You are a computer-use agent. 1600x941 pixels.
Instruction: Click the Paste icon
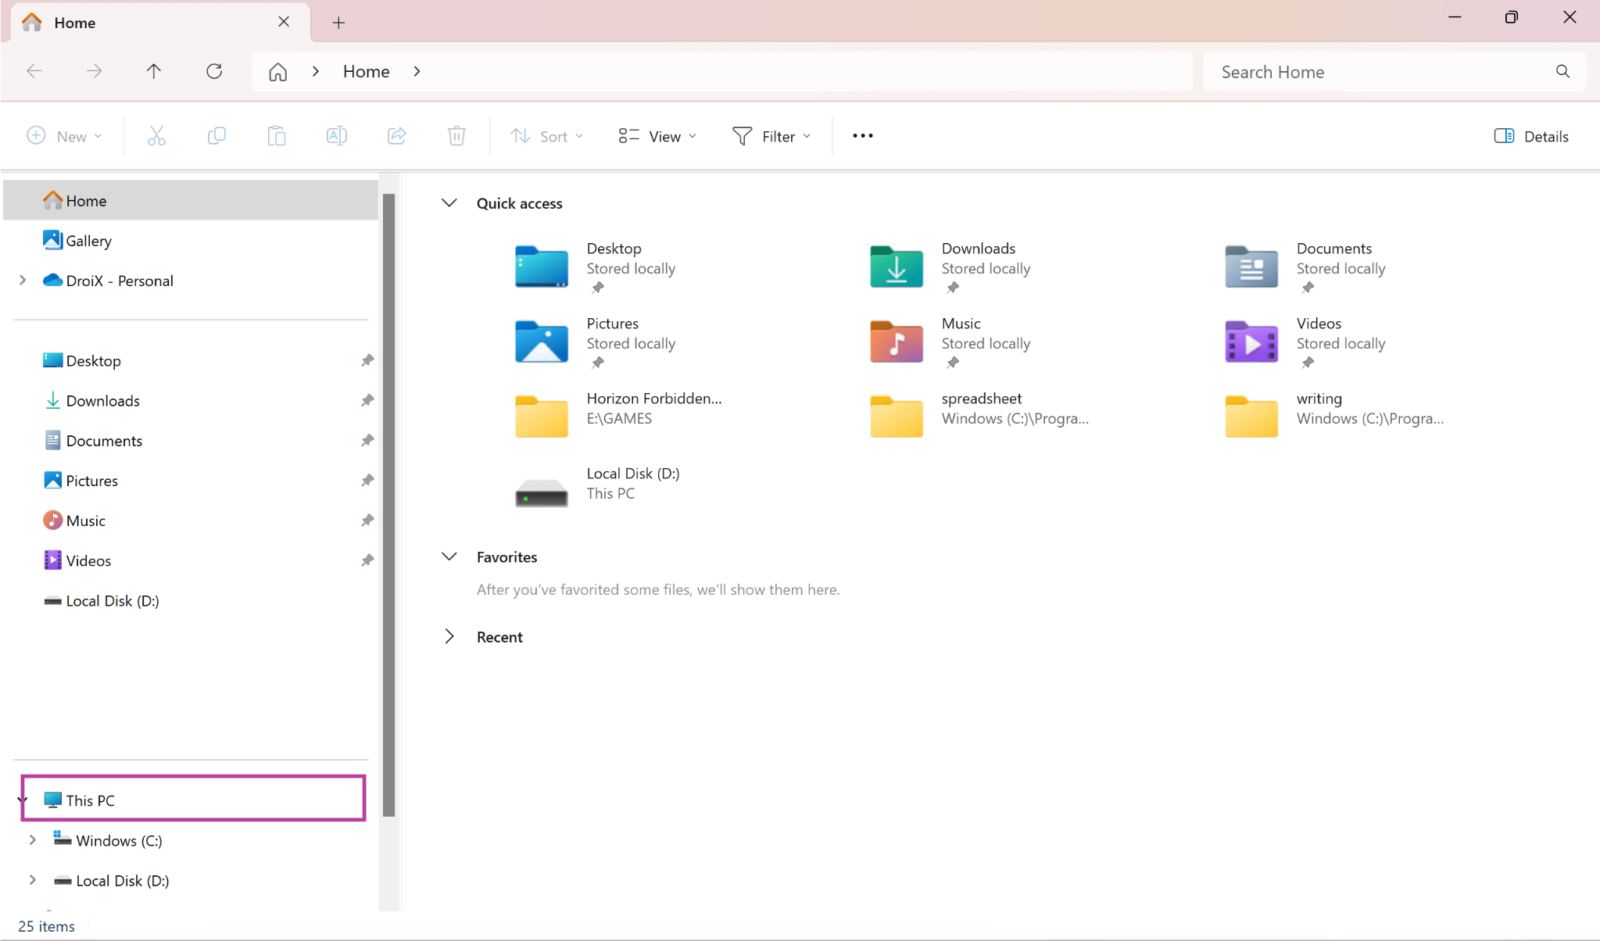pos(276,135)
